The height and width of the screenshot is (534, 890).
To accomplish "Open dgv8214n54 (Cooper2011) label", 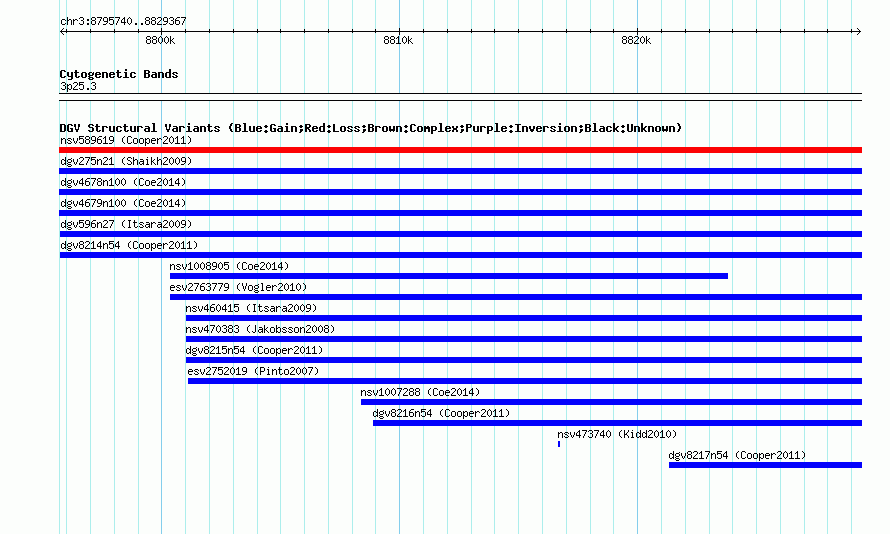I will point(129,245).
